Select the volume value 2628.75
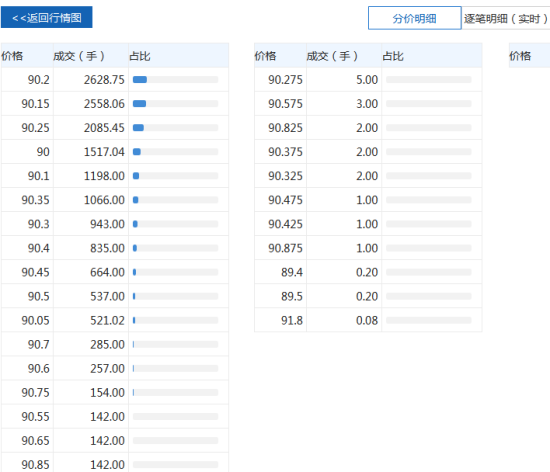 (104, 80)
